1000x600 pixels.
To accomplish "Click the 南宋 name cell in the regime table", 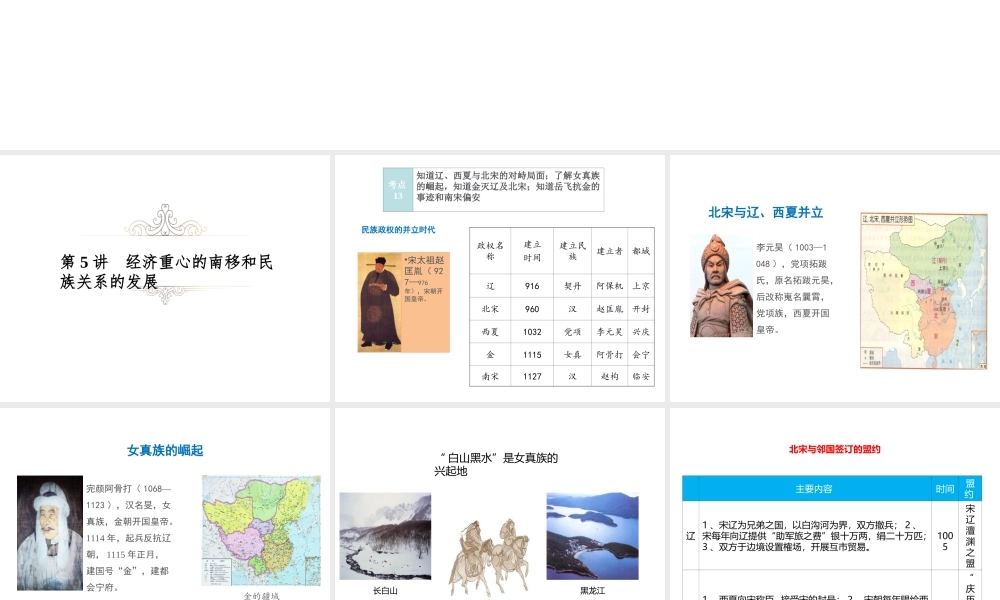I will [490, 376].
